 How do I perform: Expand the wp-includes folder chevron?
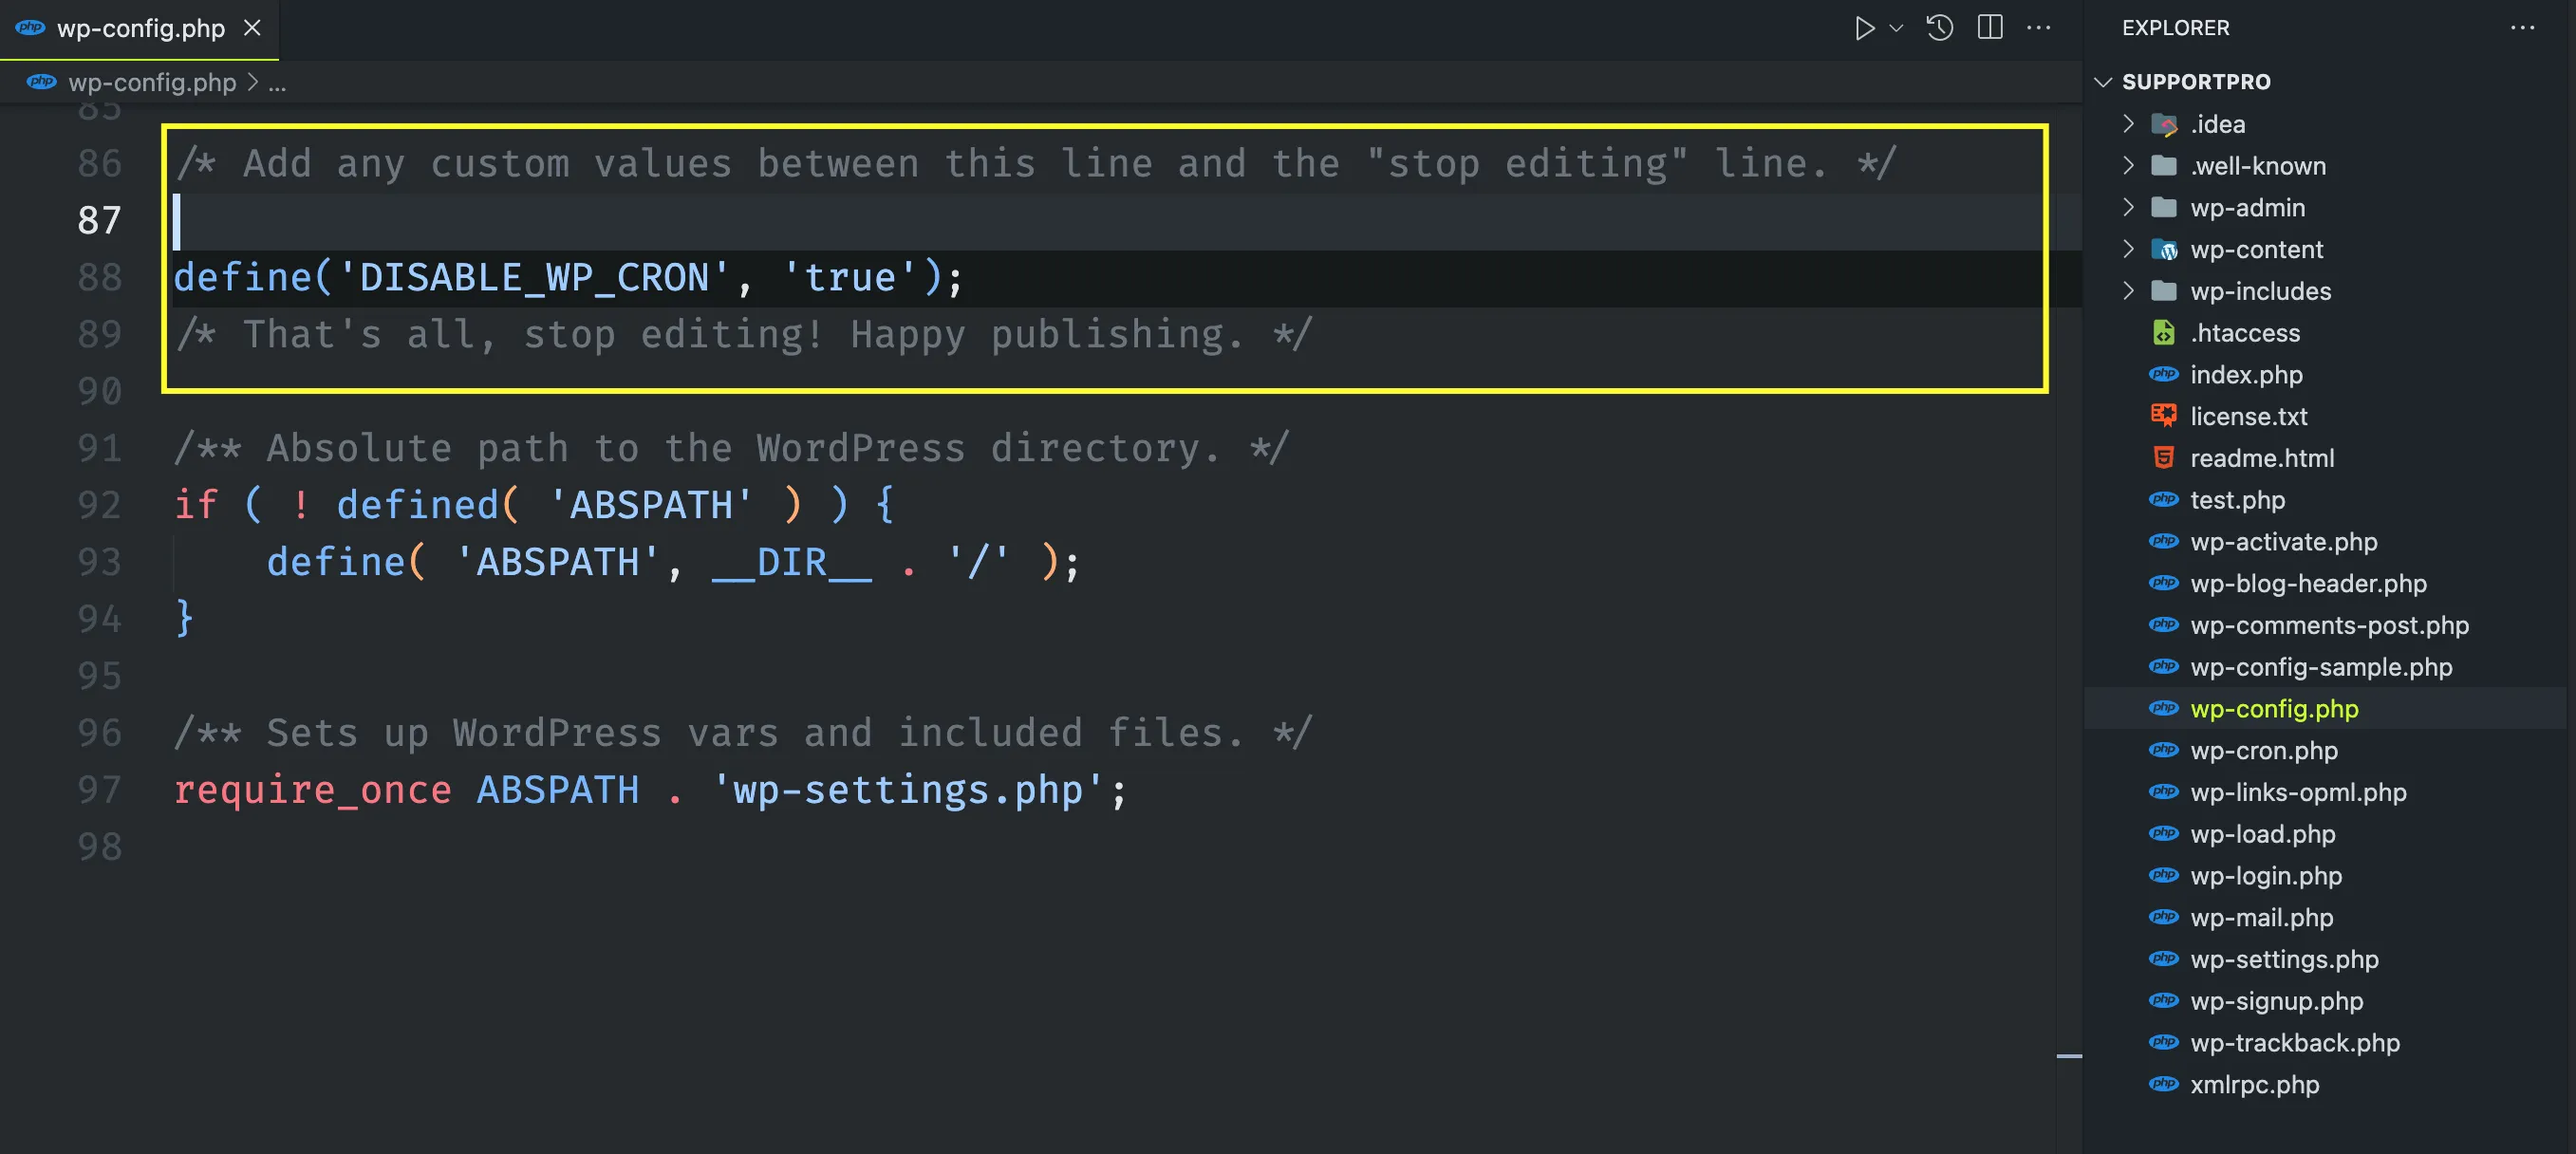click(2128, 291)
